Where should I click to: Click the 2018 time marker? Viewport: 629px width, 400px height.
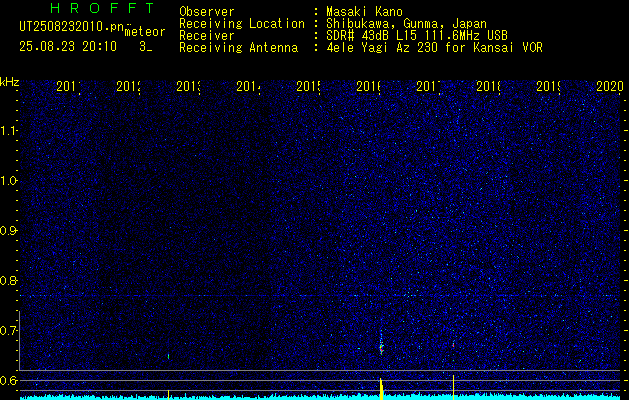(x=488, y=86)
